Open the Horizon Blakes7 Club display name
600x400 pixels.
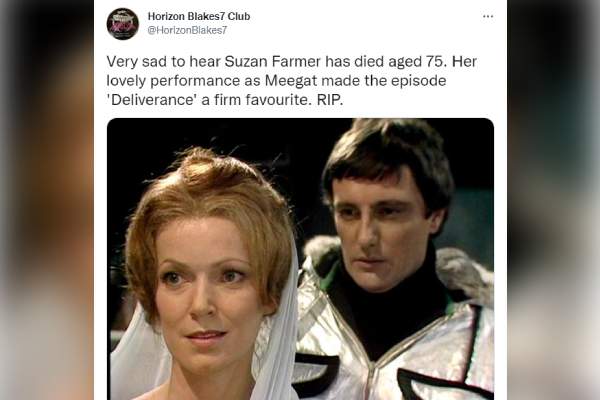point(199,16)
